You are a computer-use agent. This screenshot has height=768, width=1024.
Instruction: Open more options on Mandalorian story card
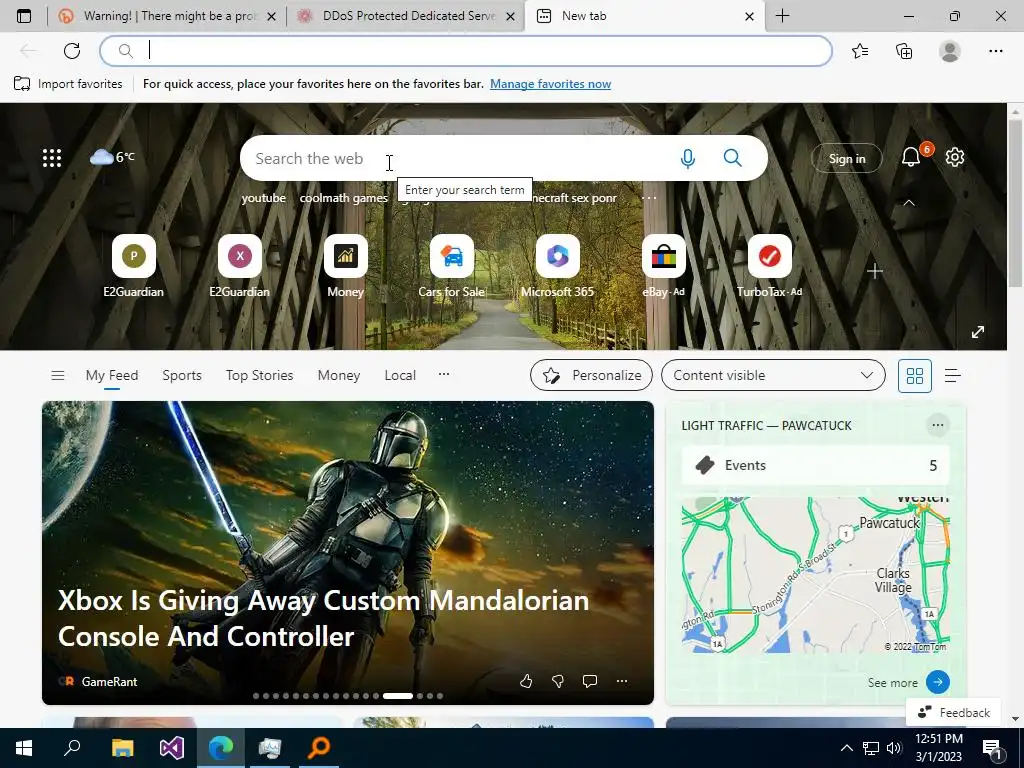(x=622, y=681)
